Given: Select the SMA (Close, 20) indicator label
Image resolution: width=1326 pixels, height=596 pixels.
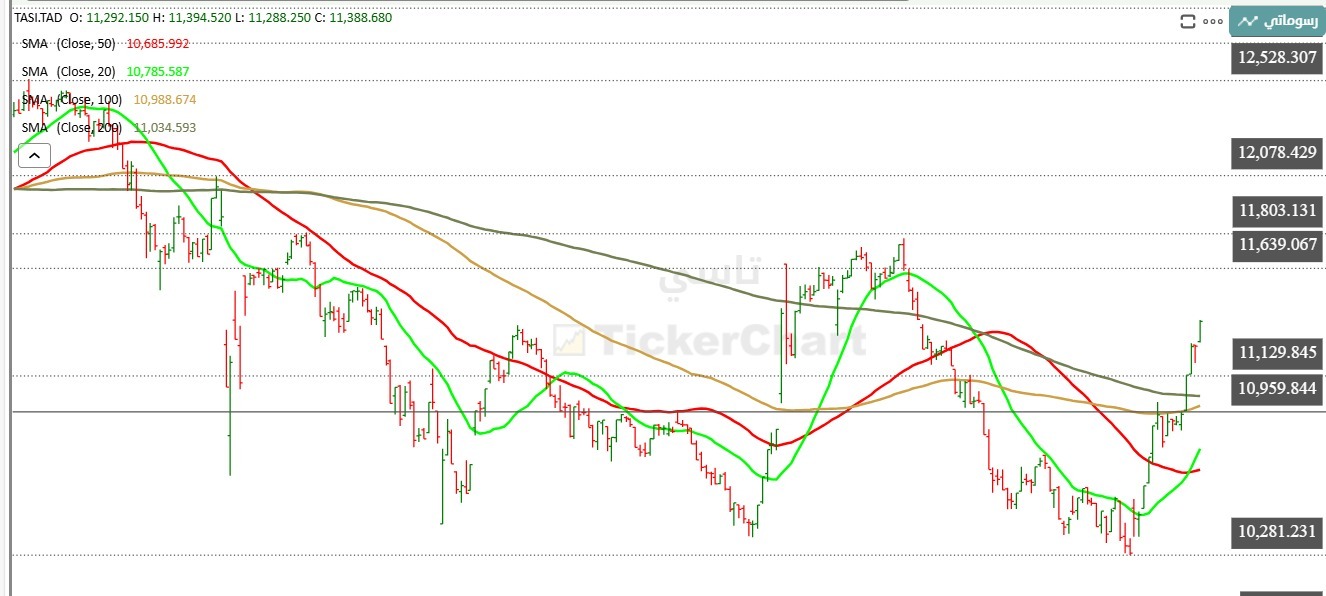Looking at the screenshot, I should pyautogui.click(x=69, y=71).
